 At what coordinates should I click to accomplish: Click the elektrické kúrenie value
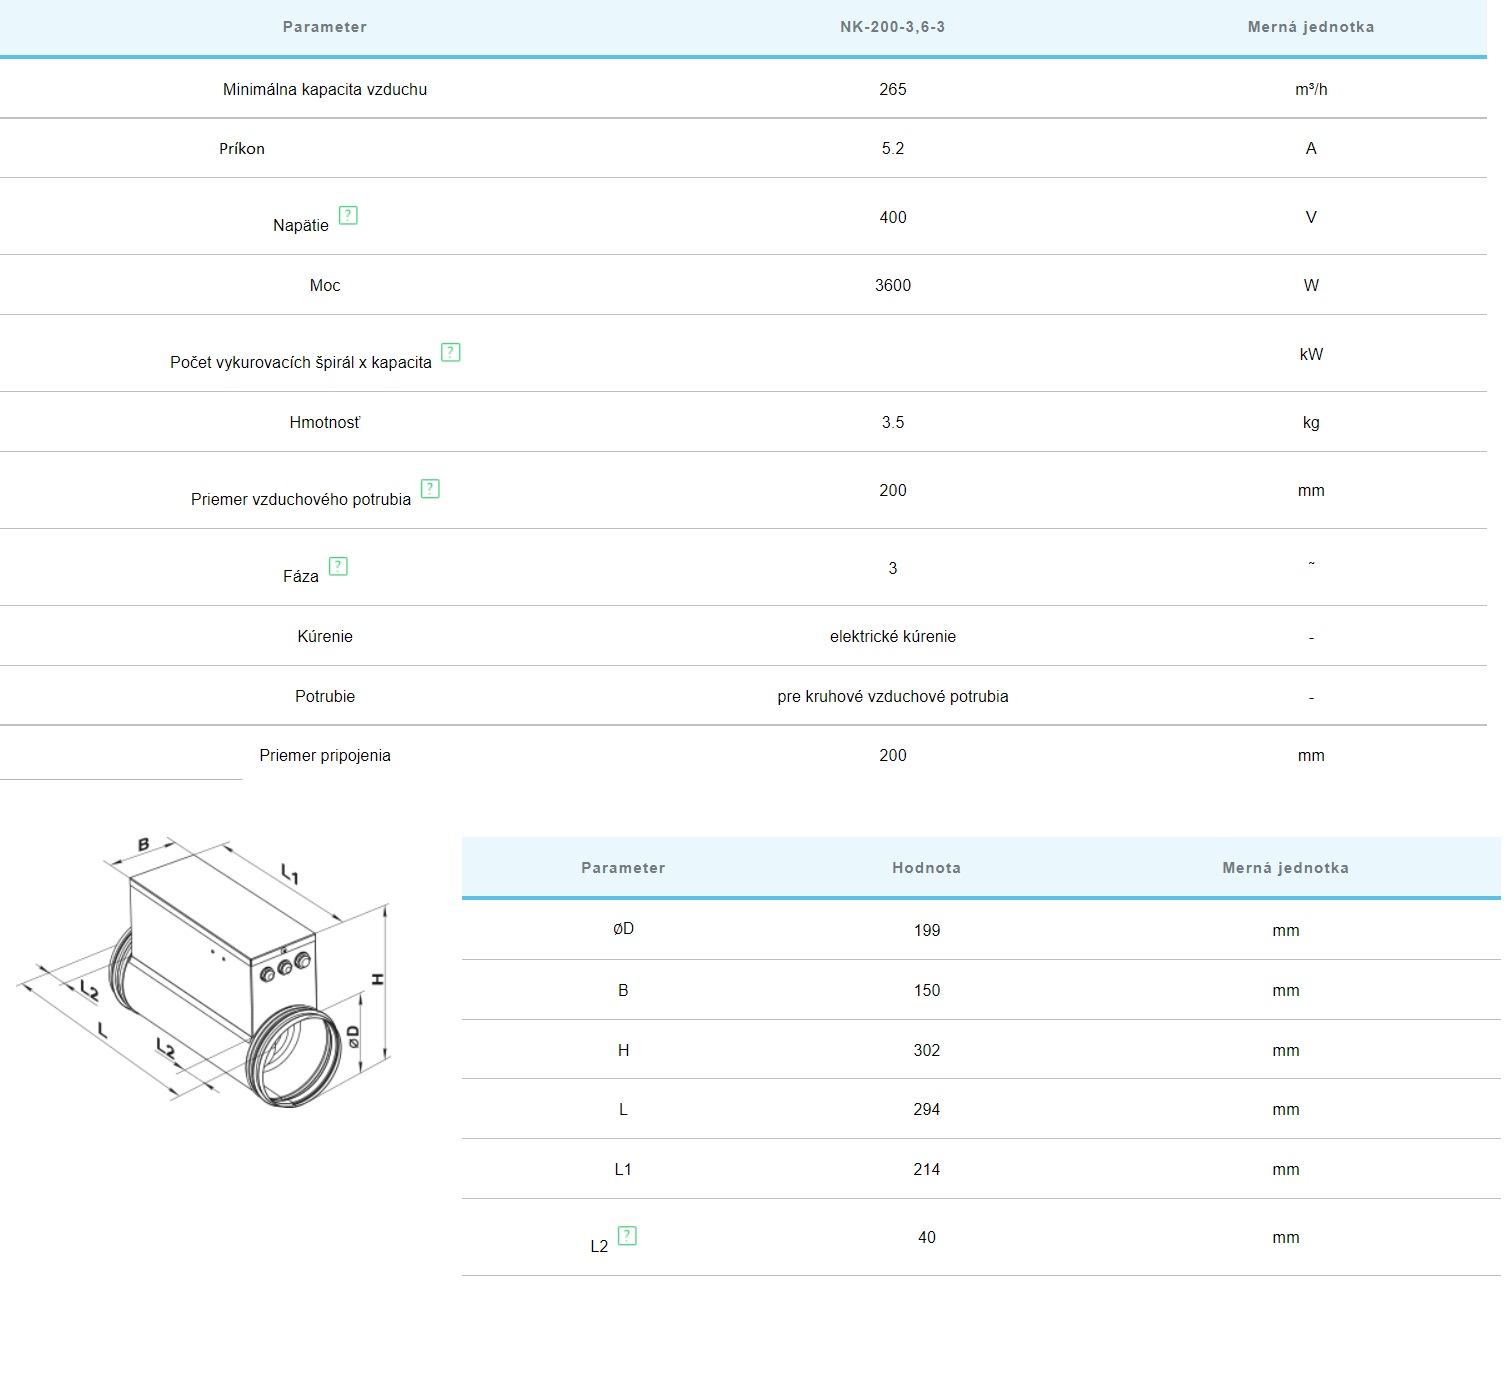tap(892, 636)
